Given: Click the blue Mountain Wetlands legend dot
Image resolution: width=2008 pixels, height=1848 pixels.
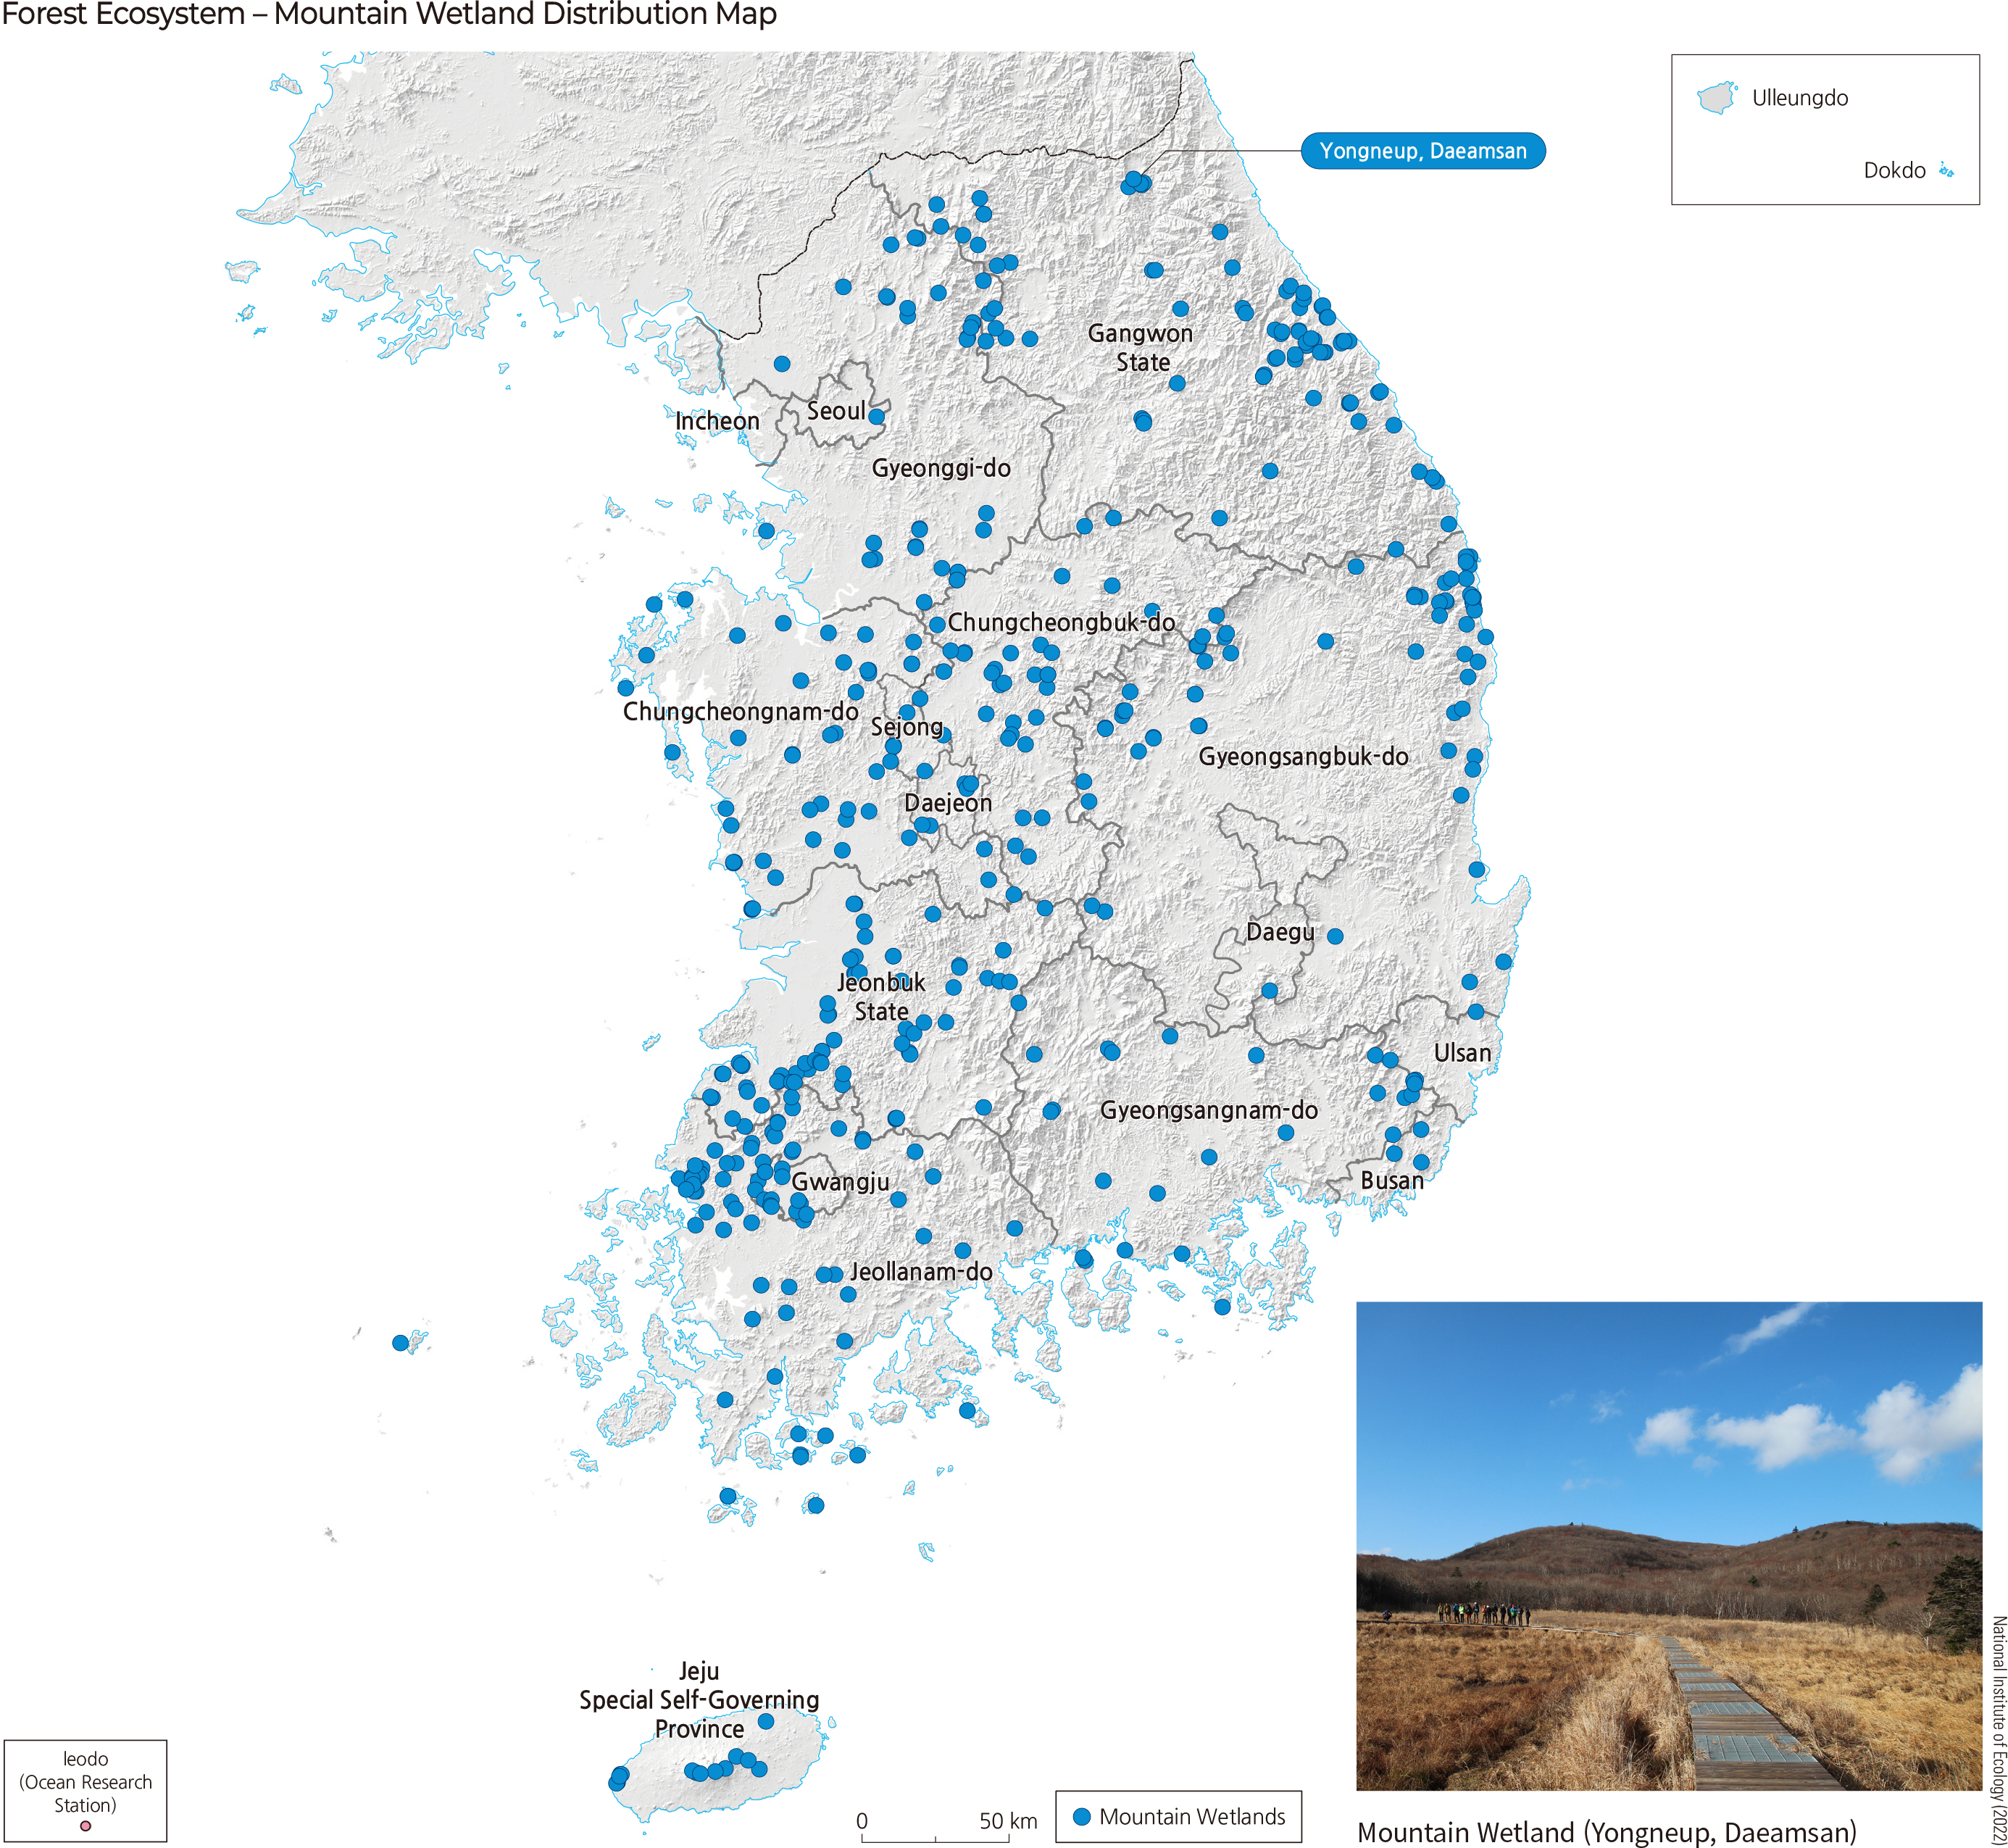Looking at the screenshot, I should tap(1081, 1816).
